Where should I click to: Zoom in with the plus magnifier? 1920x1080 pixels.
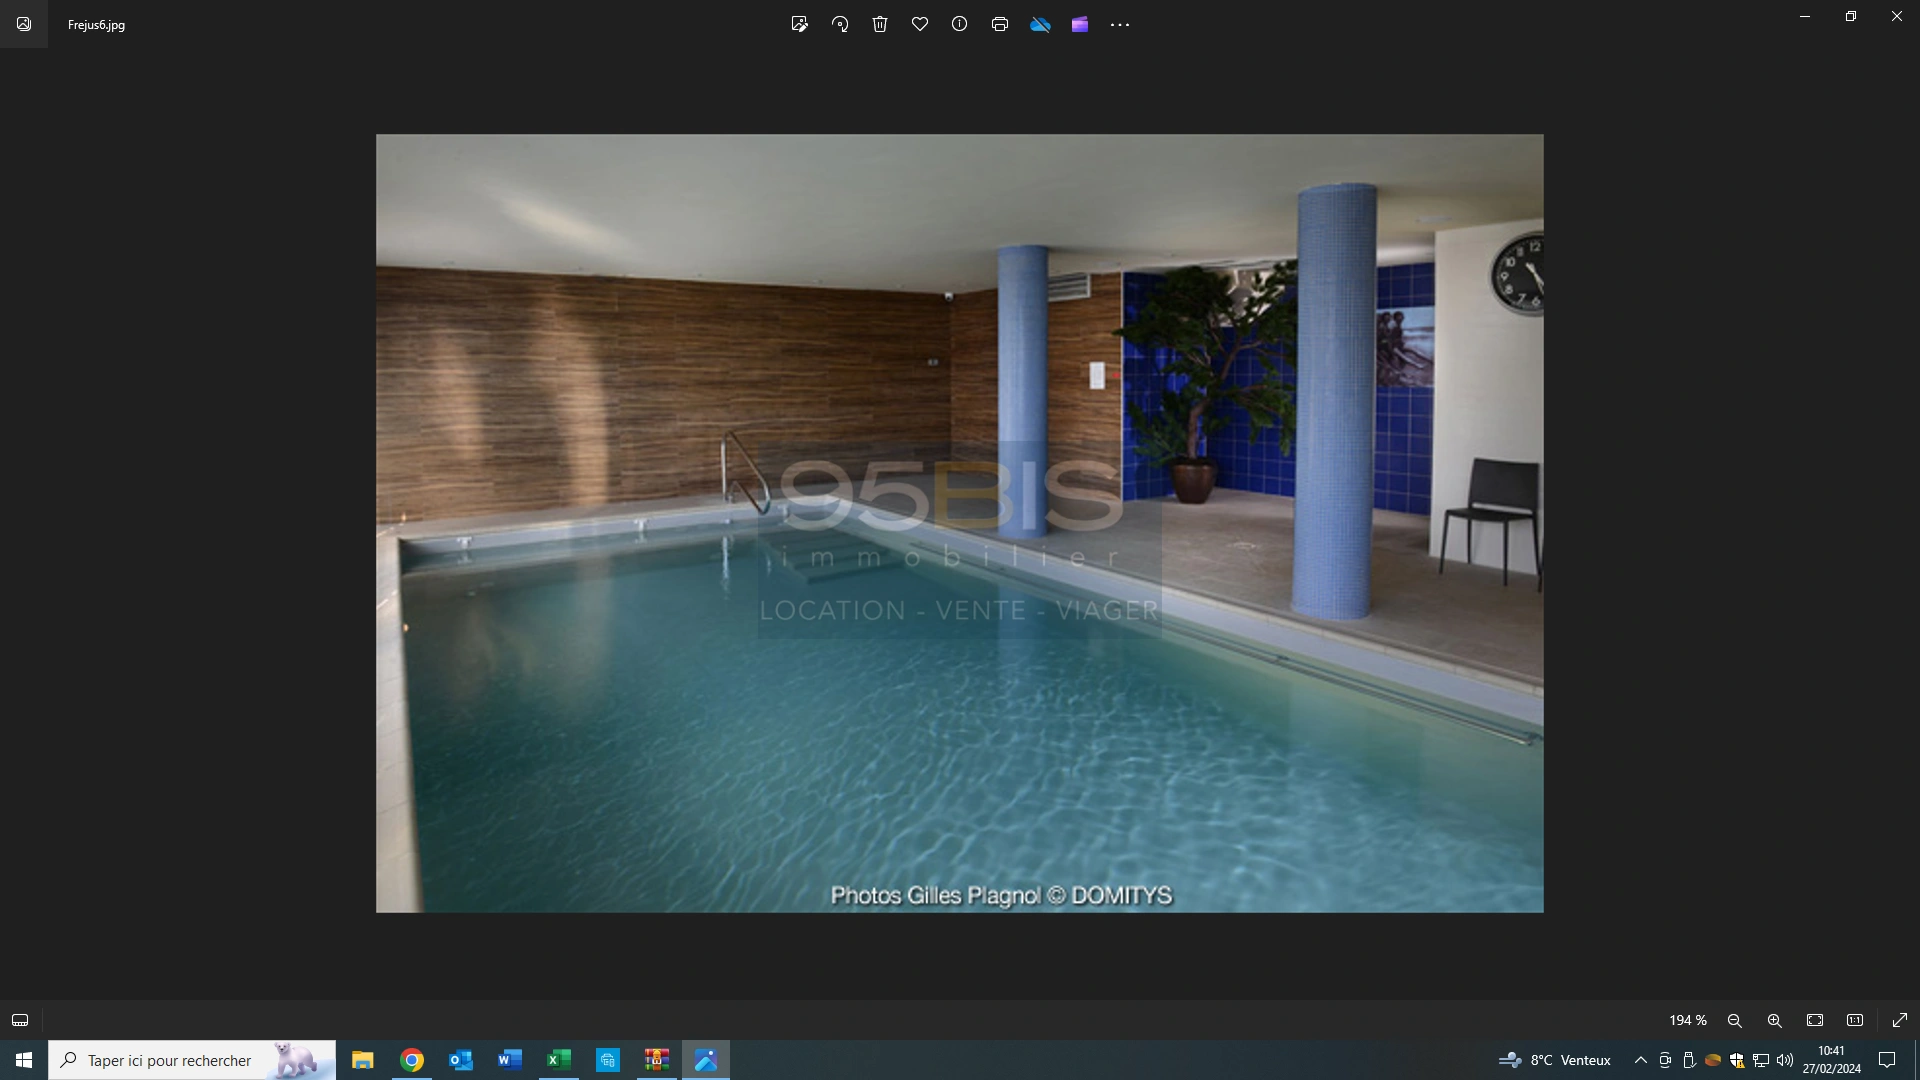click(1775, 1020)
